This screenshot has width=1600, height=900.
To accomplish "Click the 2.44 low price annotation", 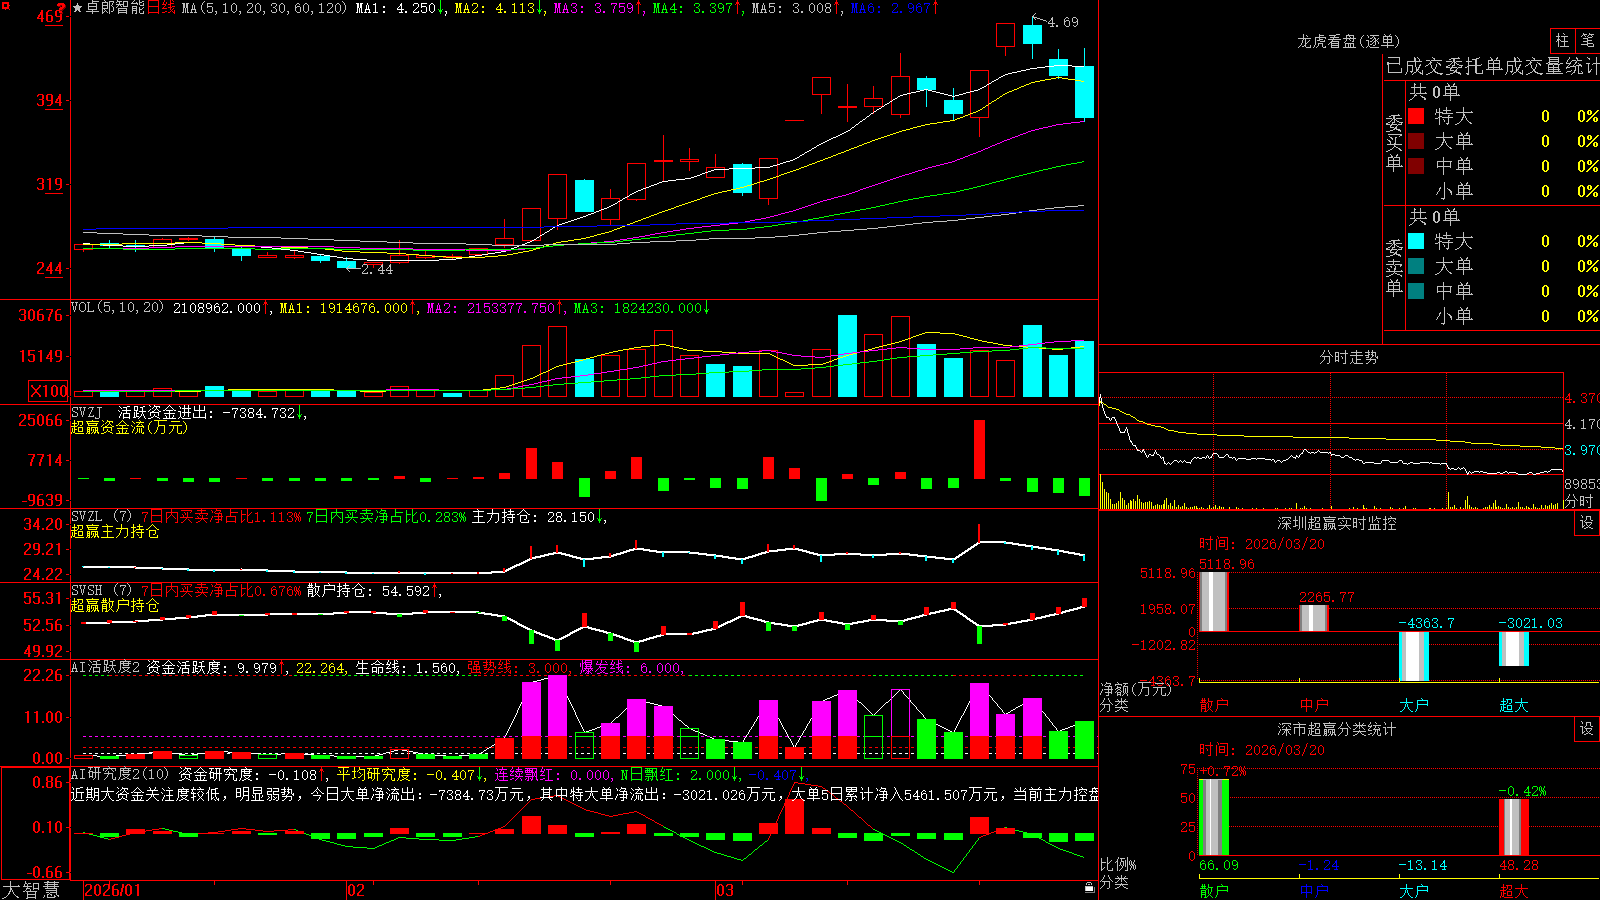I will point(377,269).
